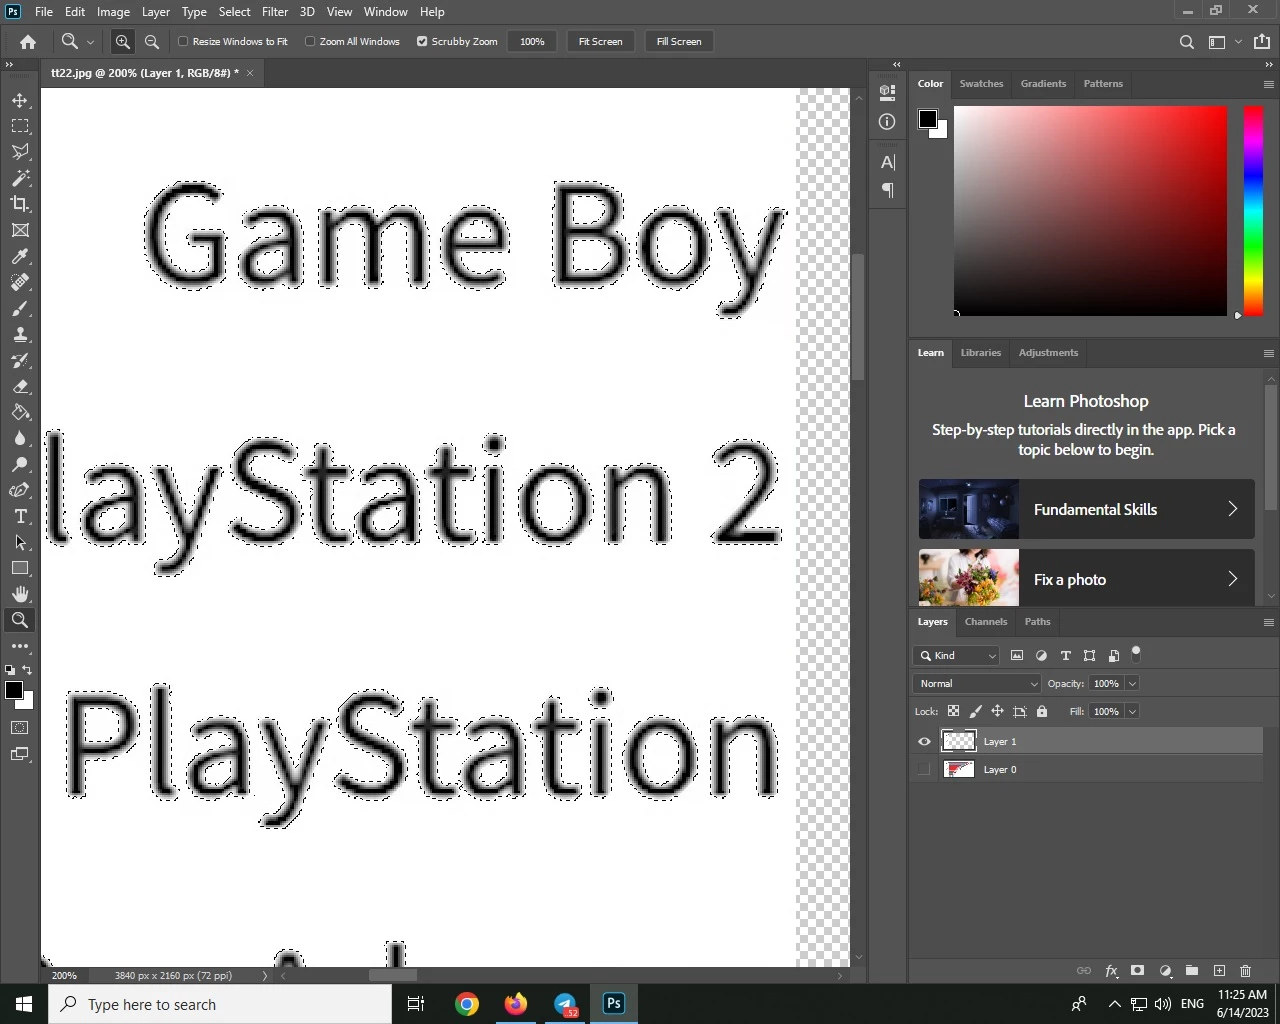This screenshot has width=1280, height=1024.
Task: Open the Fundamental Skills tutorial
Action: [1087, 509]
